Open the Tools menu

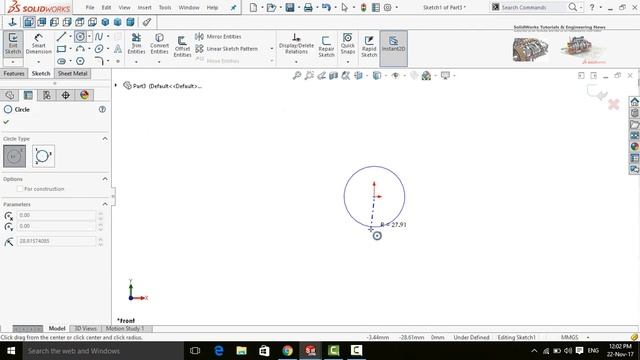(165, 7)
